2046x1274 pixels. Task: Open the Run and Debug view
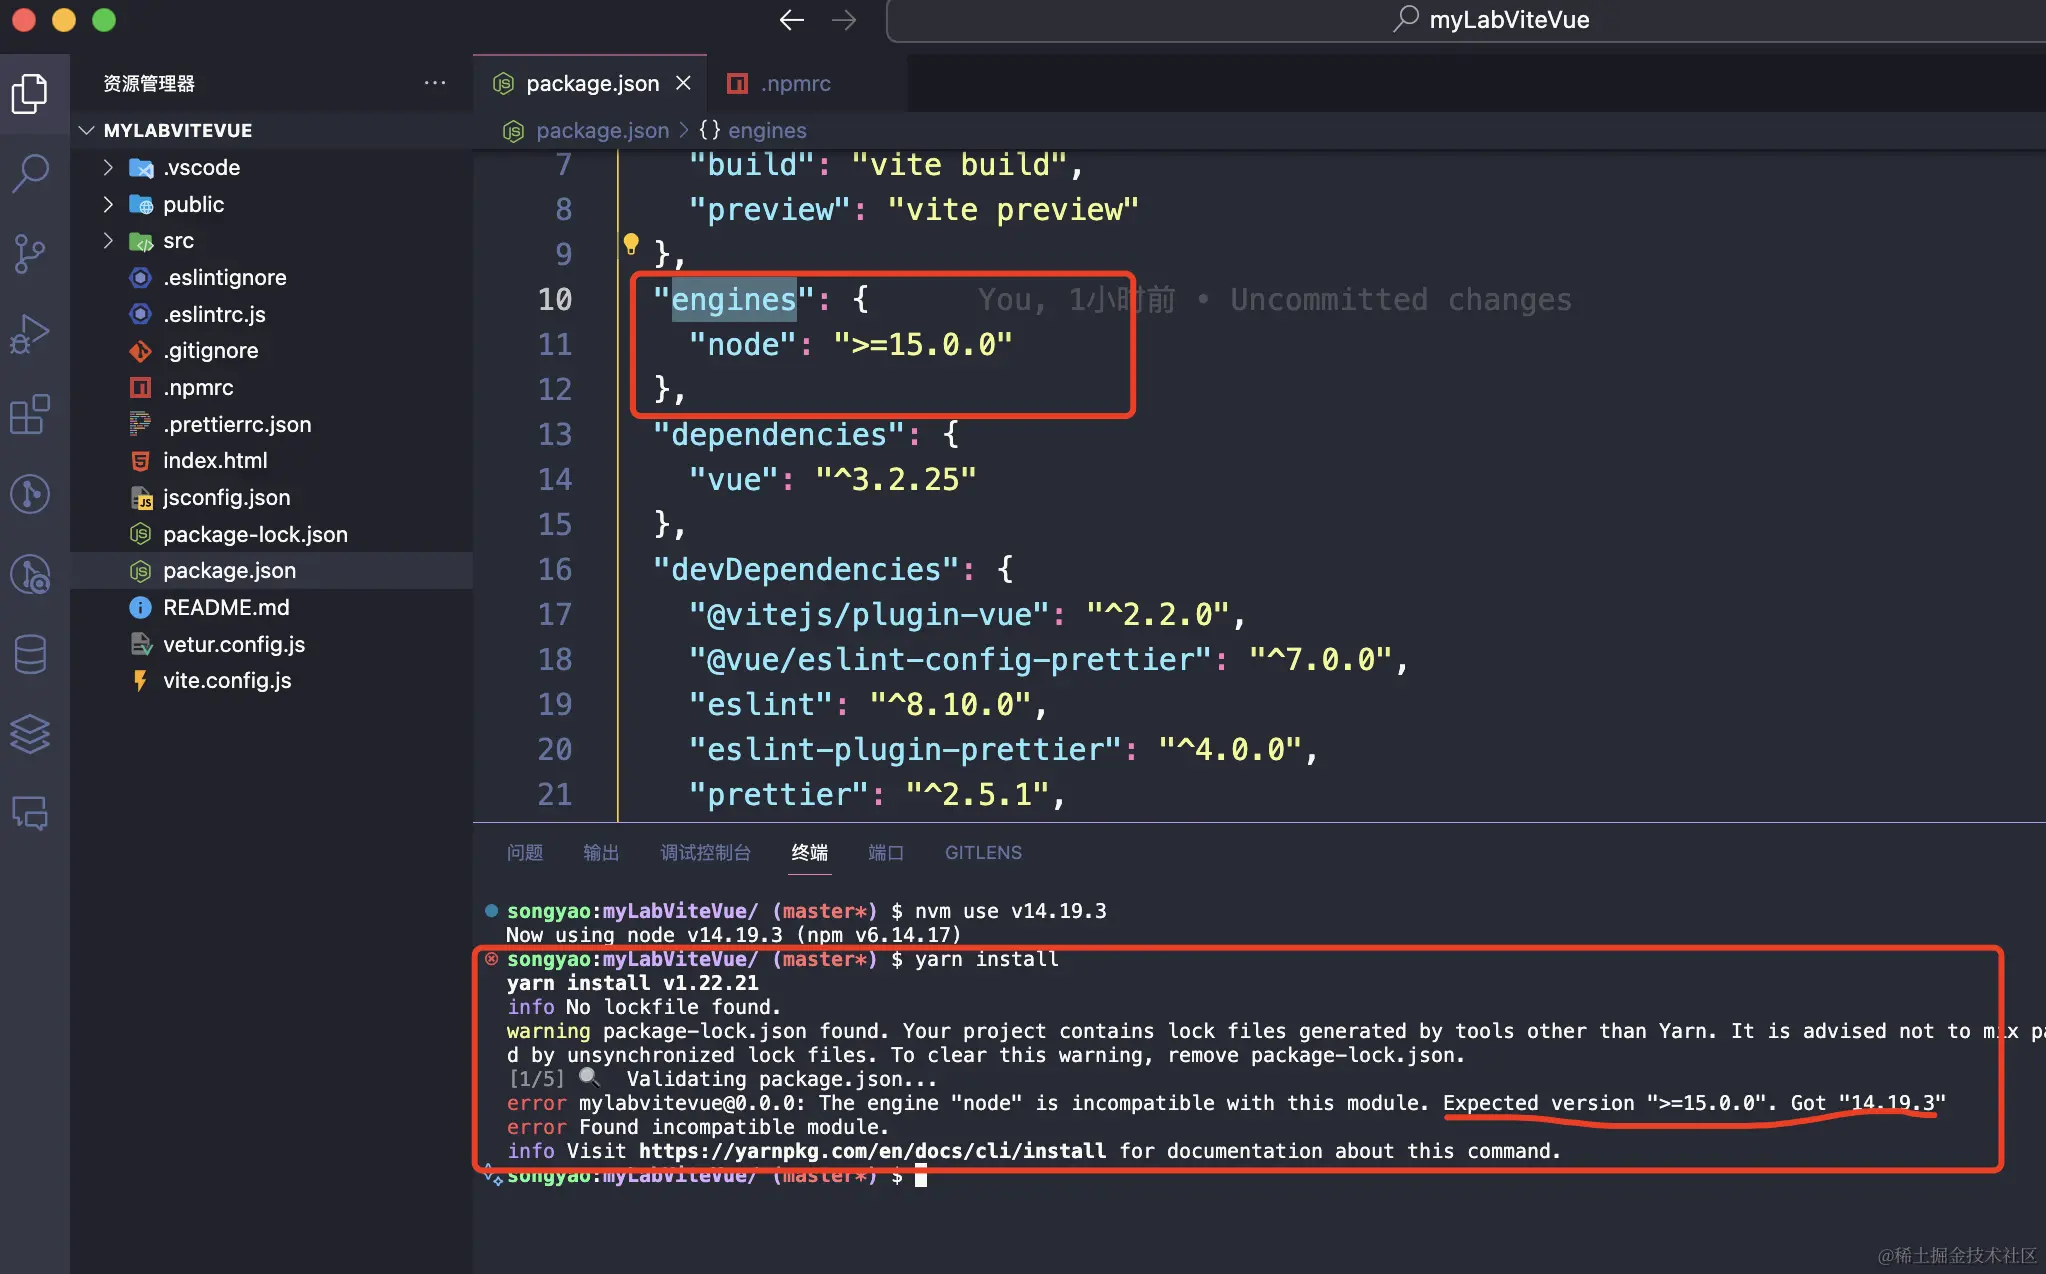(x=31, y=333)
